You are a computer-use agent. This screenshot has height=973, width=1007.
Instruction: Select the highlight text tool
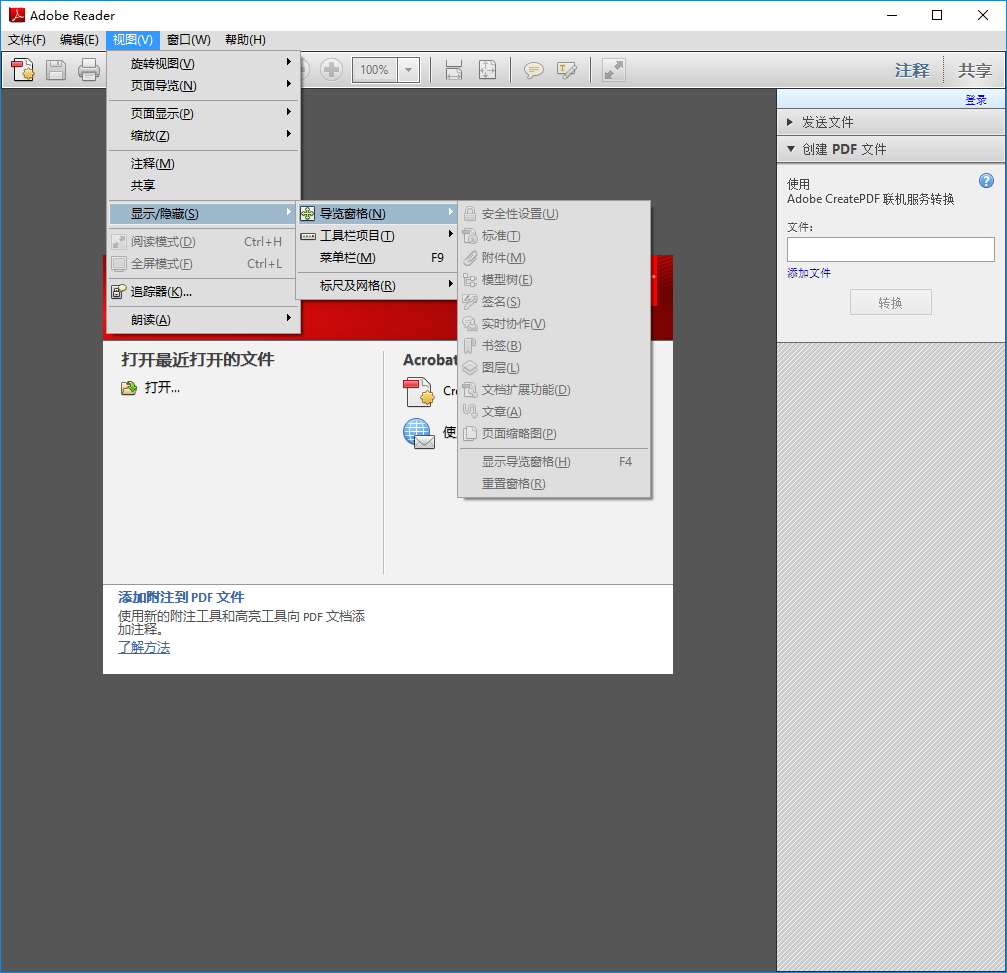[566, 69]
